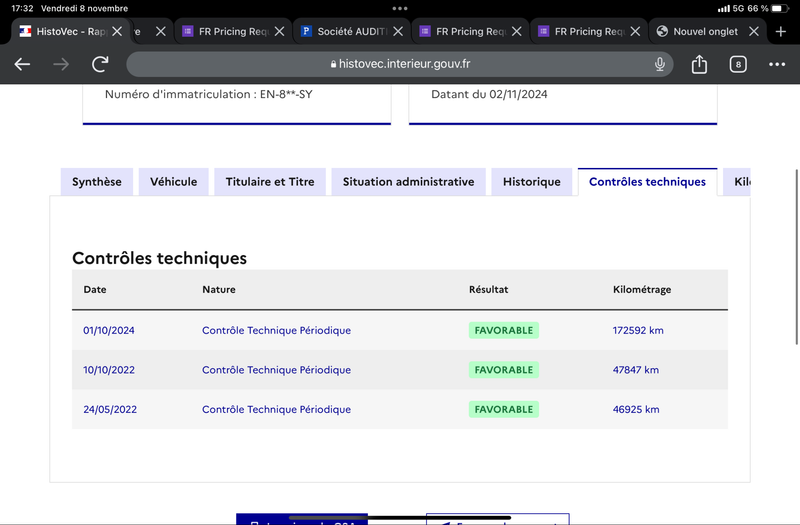Click the forward navigation arrow
Screen dimensions: 800x525
[x=61, y=64]
